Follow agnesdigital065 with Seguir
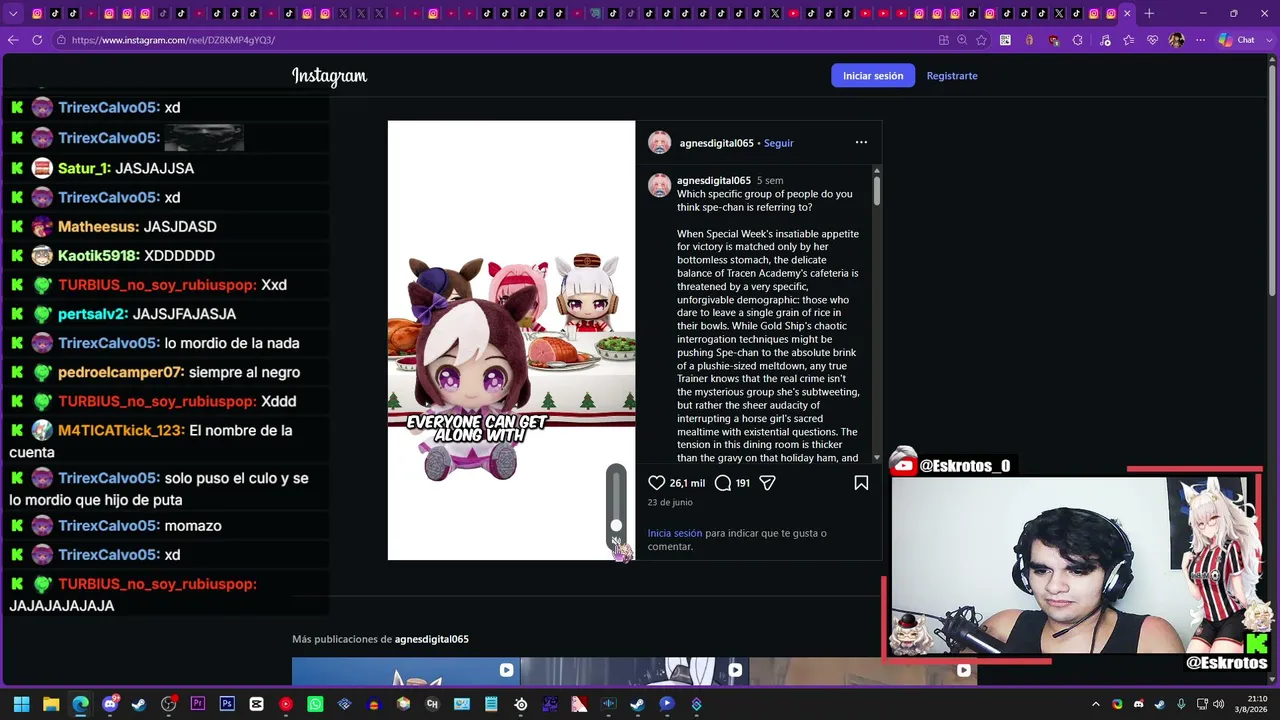Viewport: 1280px width, 720px height. click(778, 143)
